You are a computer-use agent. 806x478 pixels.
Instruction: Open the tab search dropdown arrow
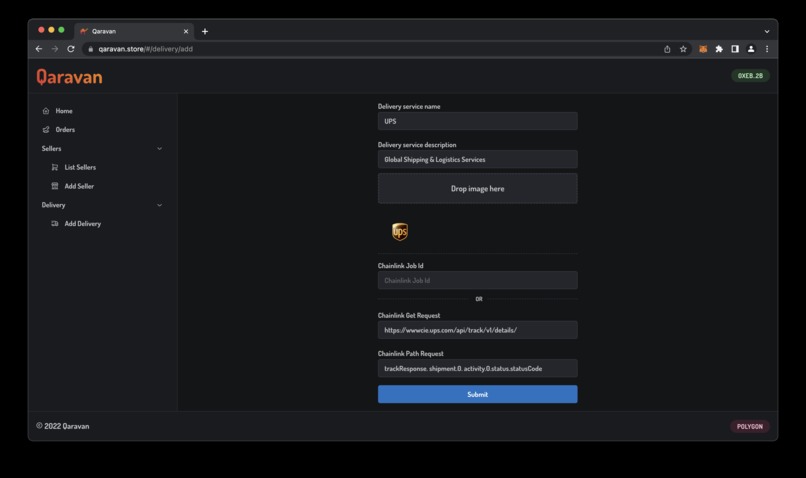(x=767, y=31)
